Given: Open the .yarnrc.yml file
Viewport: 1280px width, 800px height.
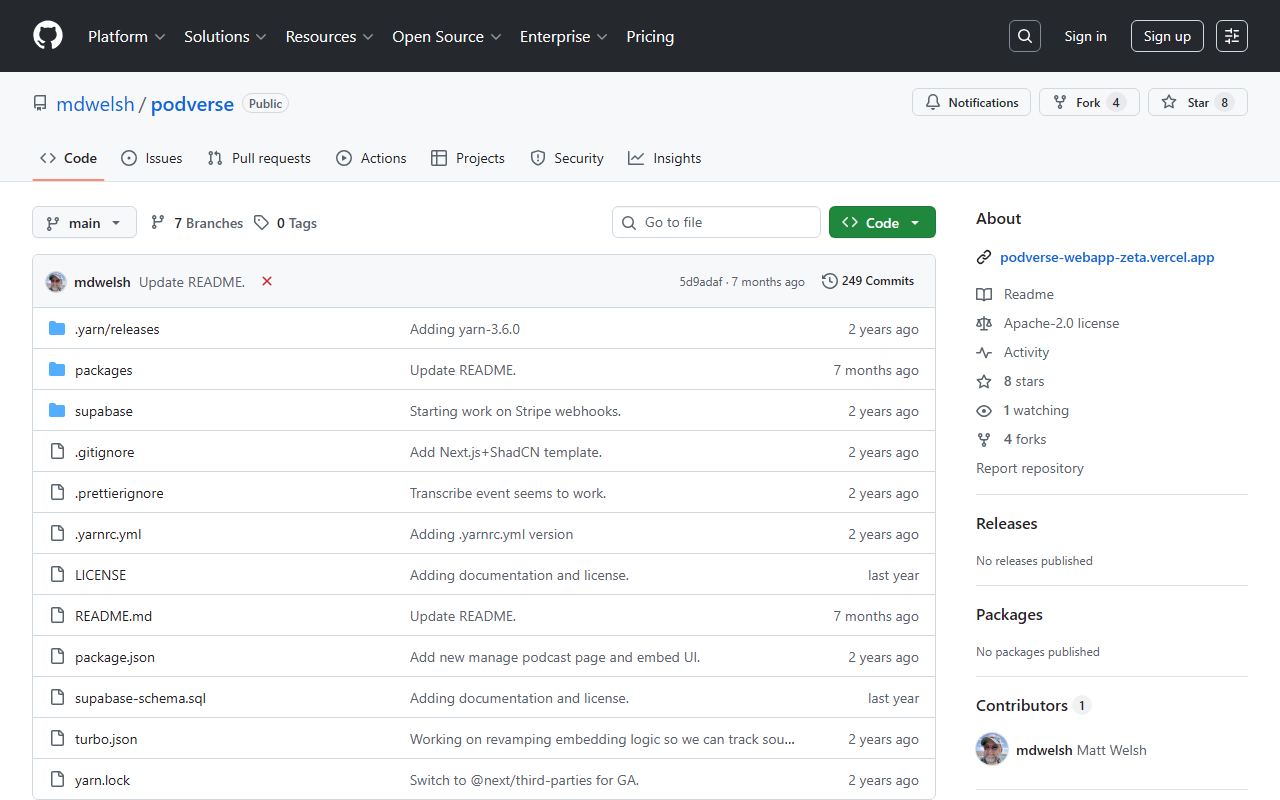Looking at the screenshot, I should tap(108, 534).
